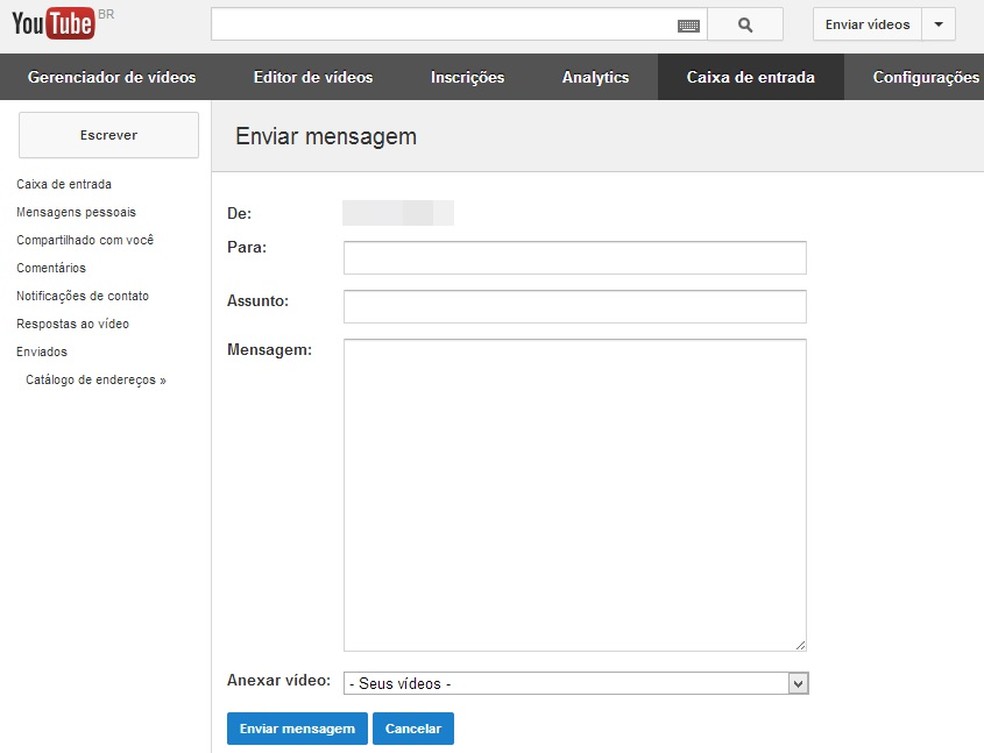Select the Configurações tab
Screen dimensions: 984x753
point(925,77)
